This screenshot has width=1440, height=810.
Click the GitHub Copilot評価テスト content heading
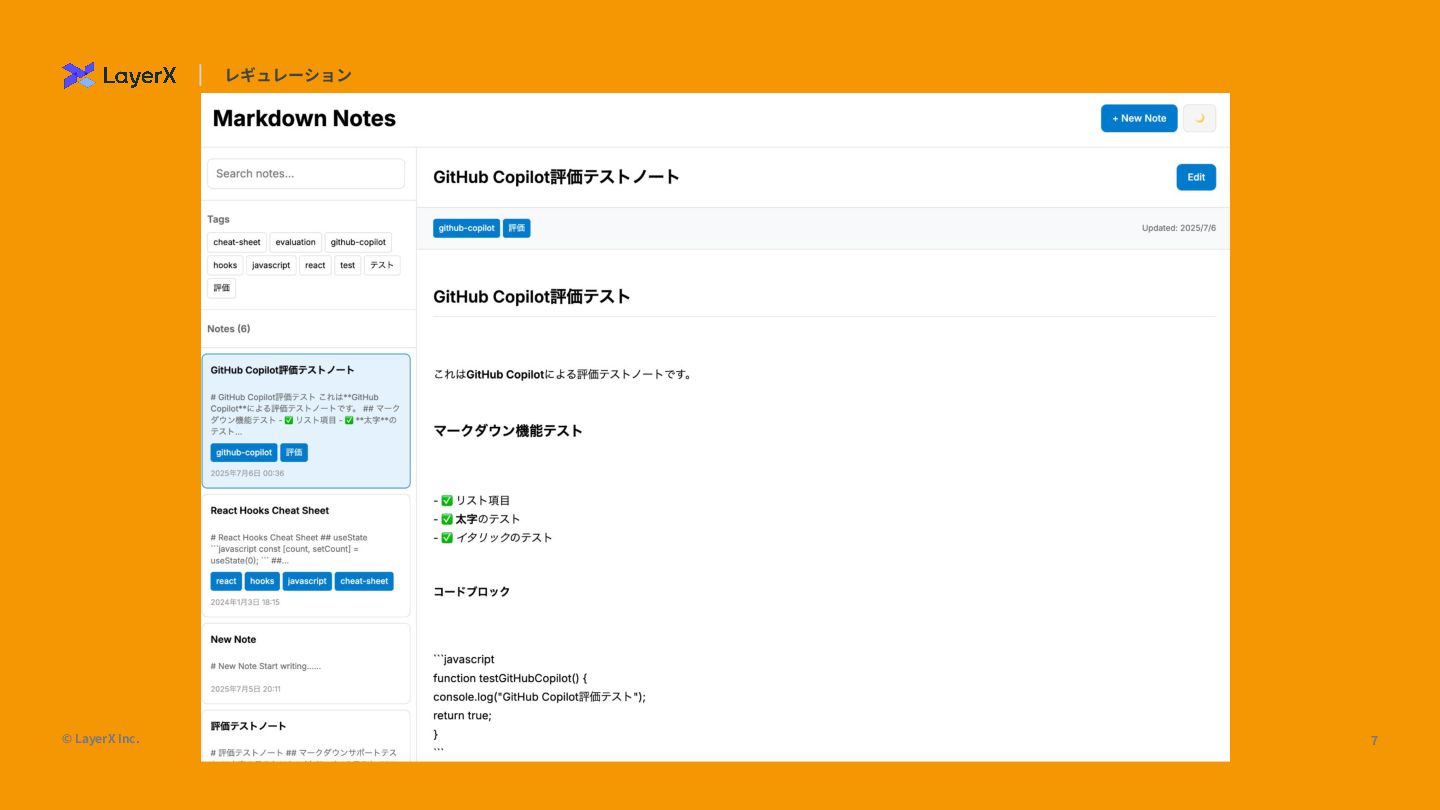pos(532,297)
